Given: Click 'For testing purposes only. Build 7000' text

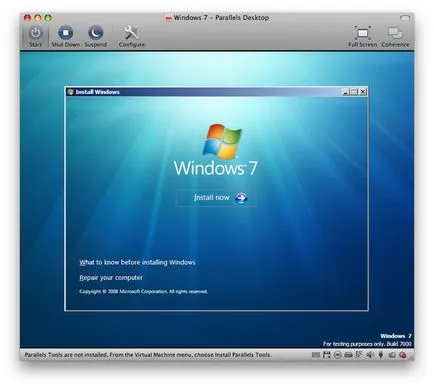Looking at the screenshot, I should (x=367, y=344).
